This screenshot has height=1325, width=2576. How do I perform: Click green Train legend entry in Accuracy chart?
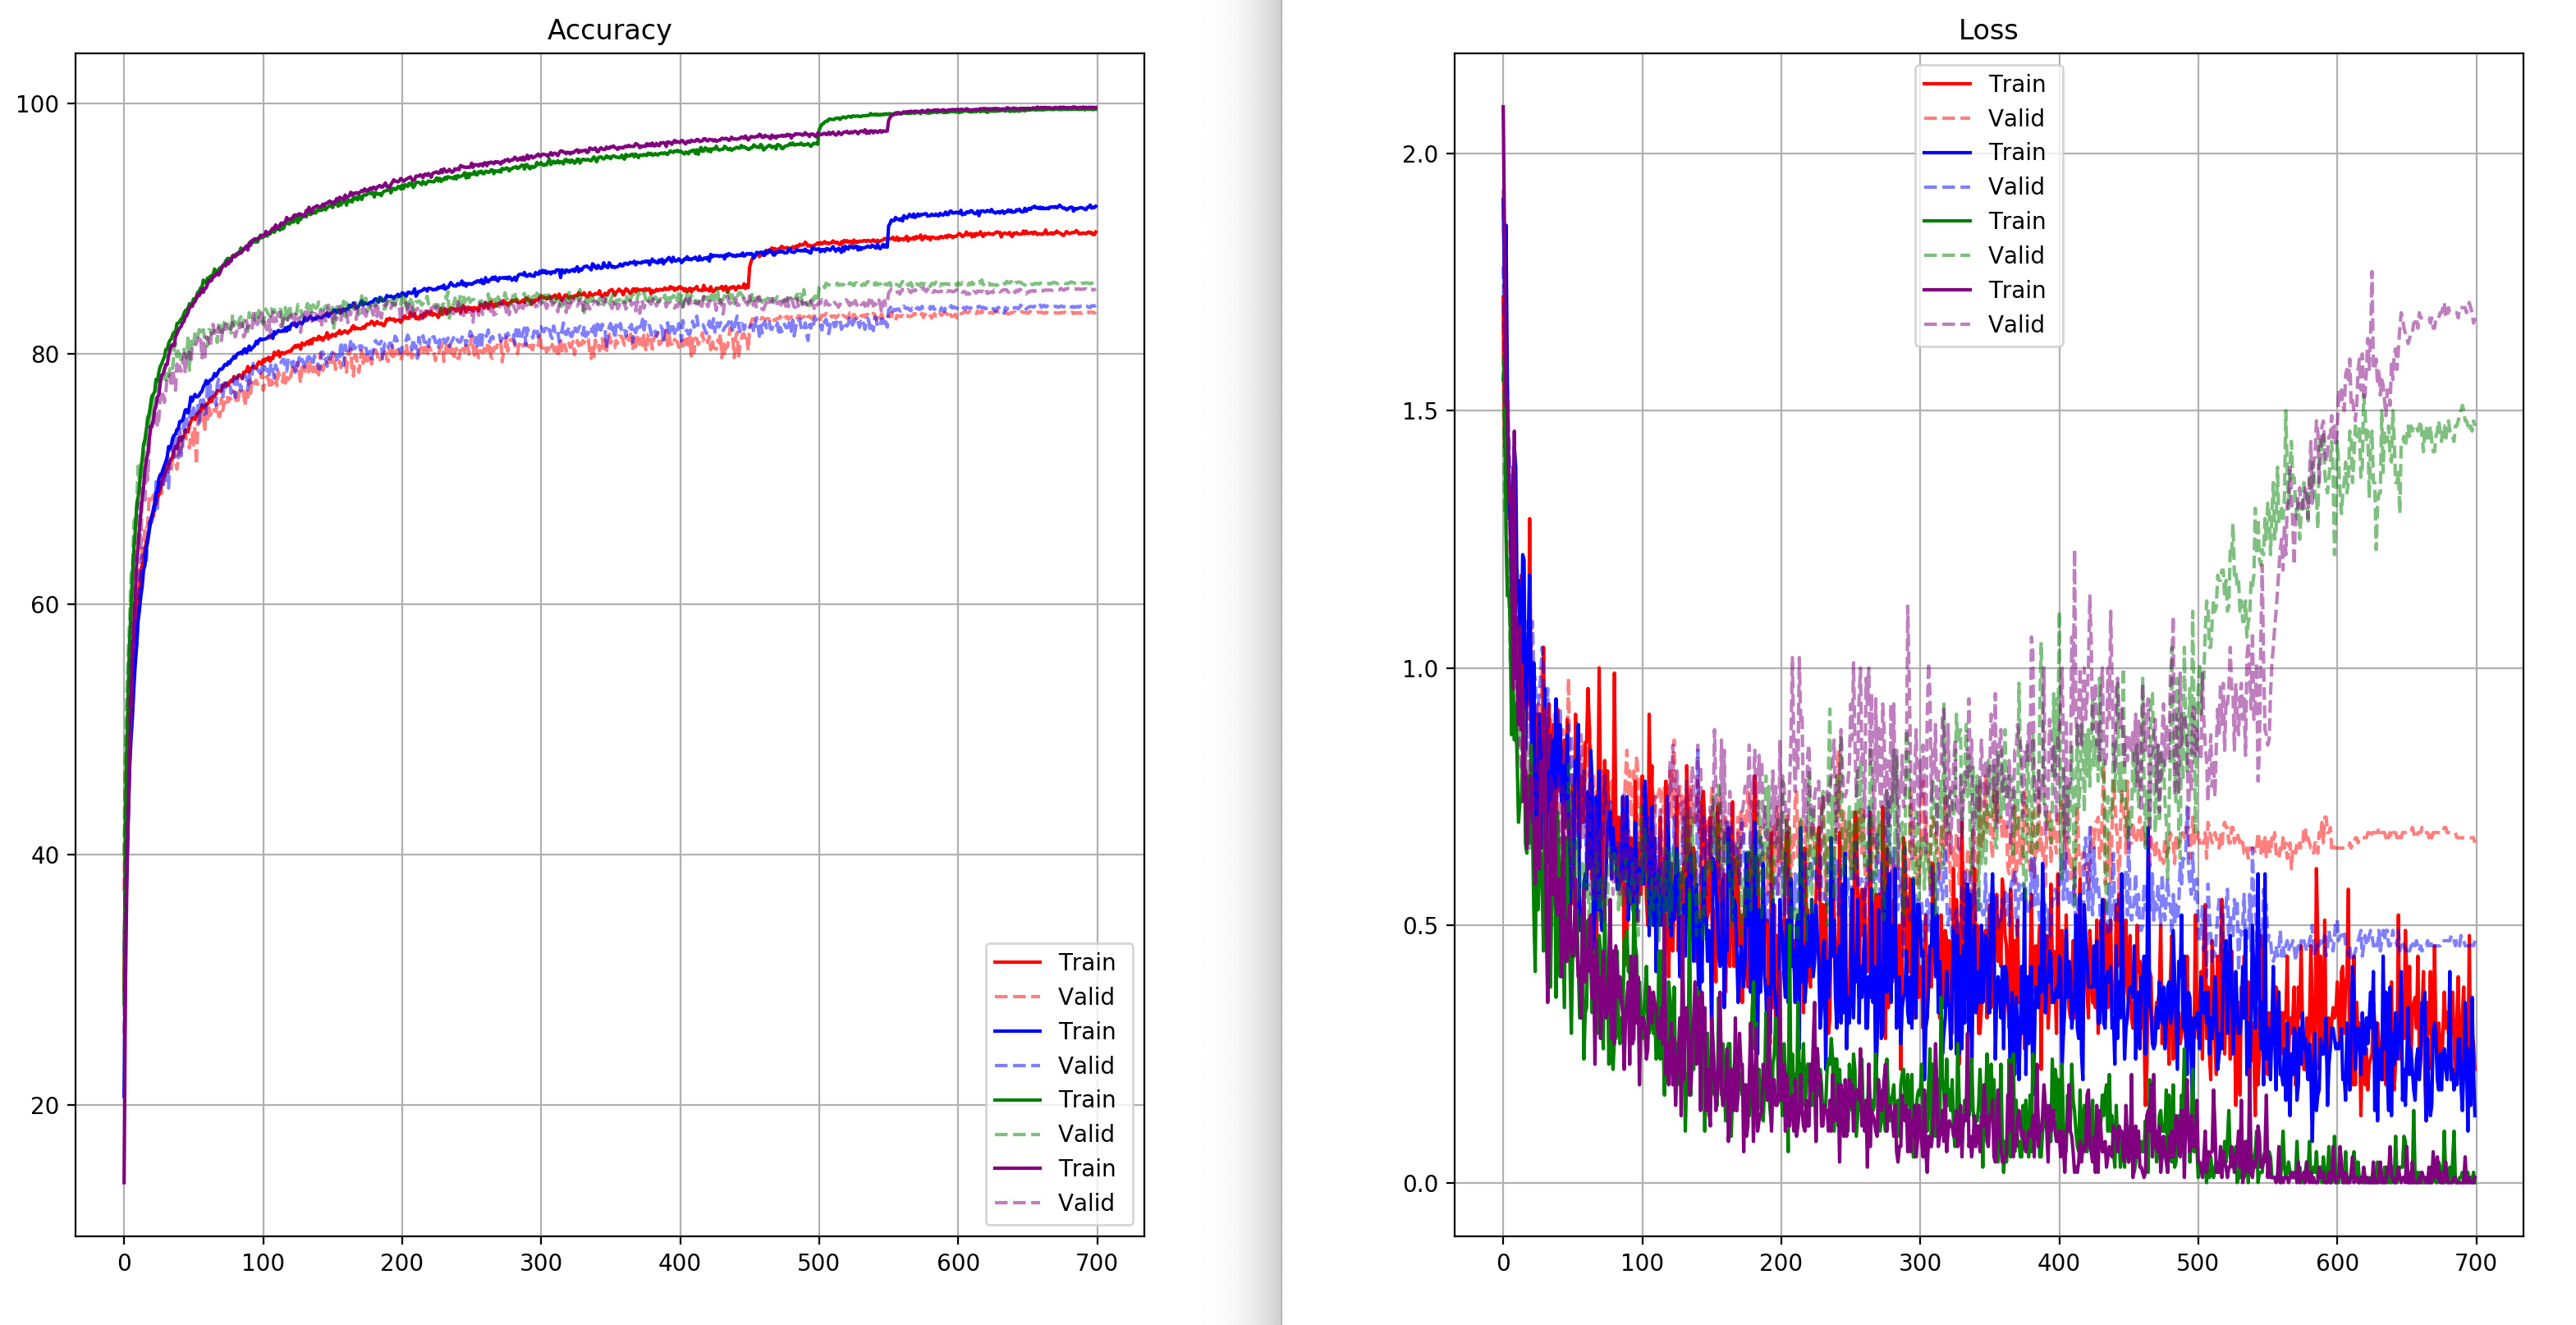click(1085, 1099)
